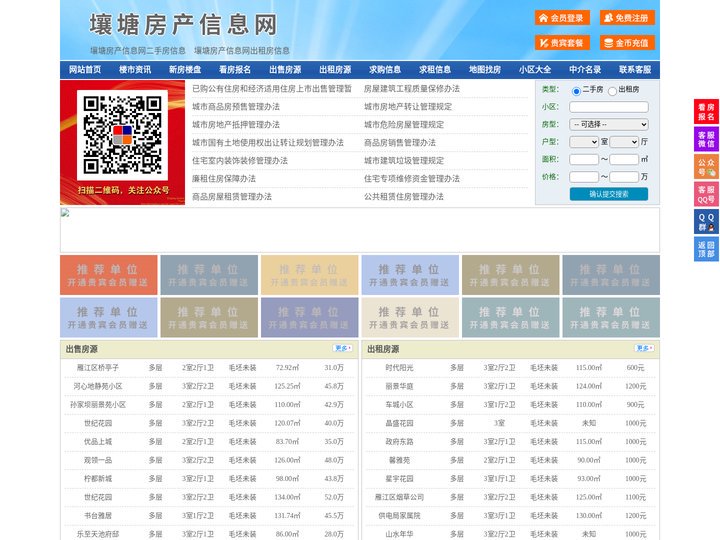The image size is (720, 540).
Task: Open the 柠都新城 sale listing
Action: [x=98, y=478]
